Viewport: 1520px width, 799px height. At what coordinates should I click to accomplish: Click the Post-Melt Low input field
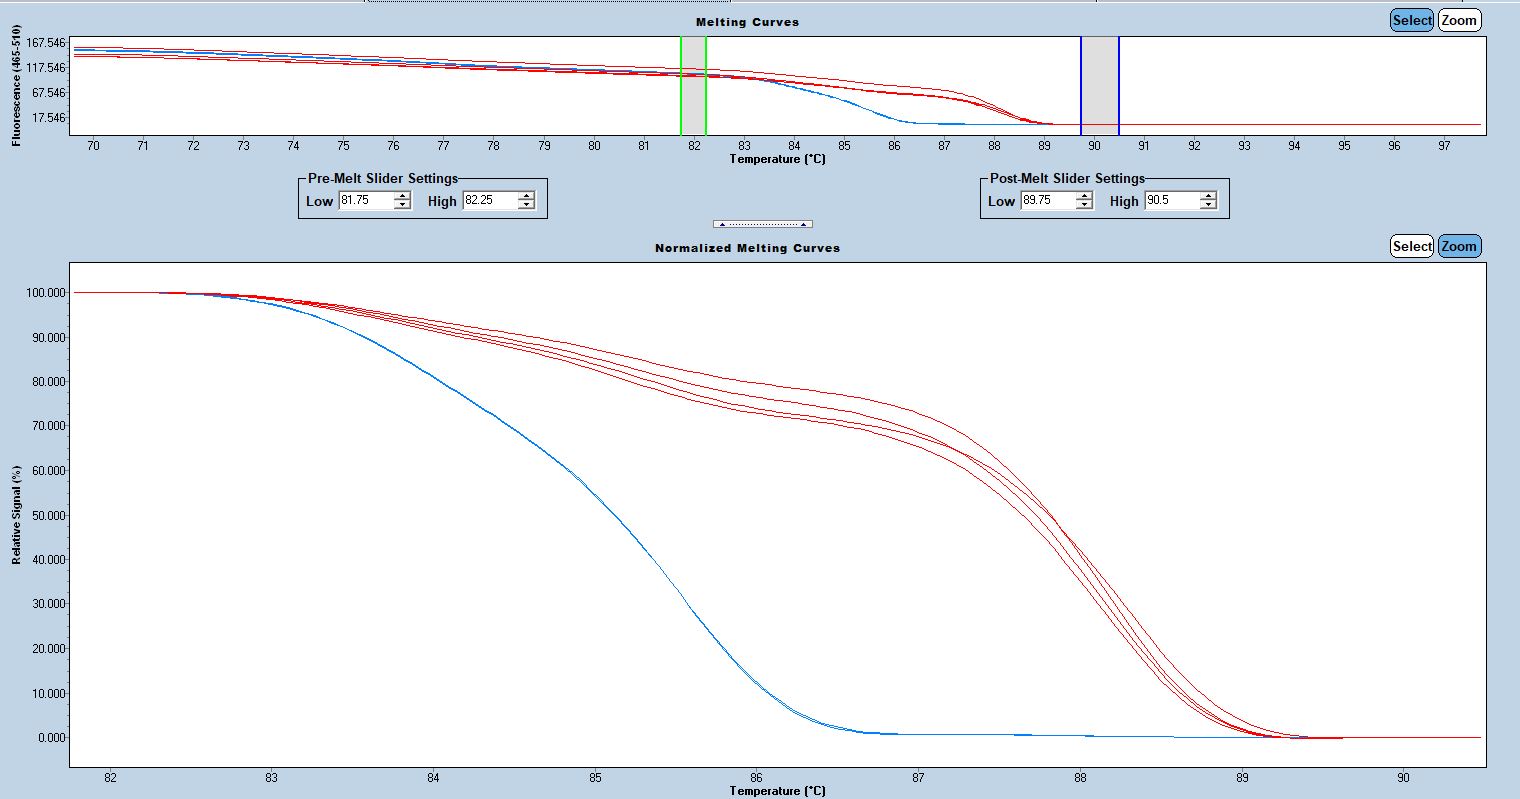(x=1047, y=201)
